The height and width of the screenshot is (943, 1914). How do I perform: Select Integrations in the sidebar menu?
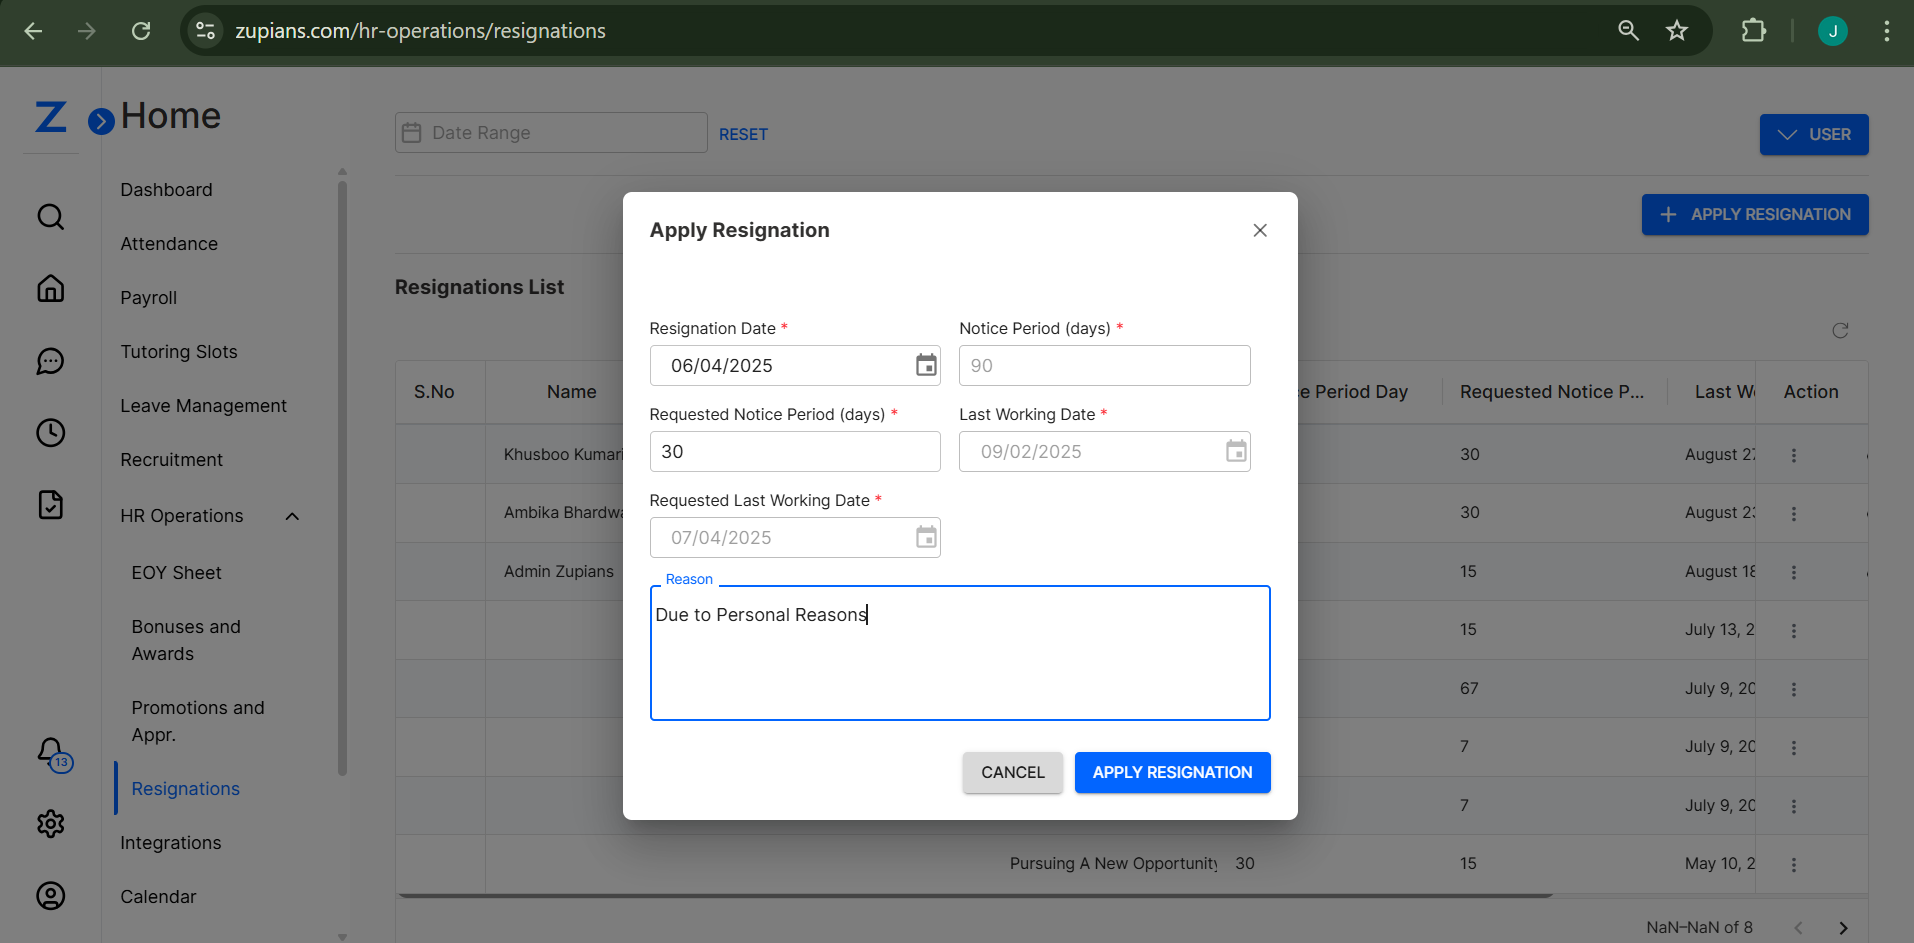pyautogui.click(x=170, y=842)
